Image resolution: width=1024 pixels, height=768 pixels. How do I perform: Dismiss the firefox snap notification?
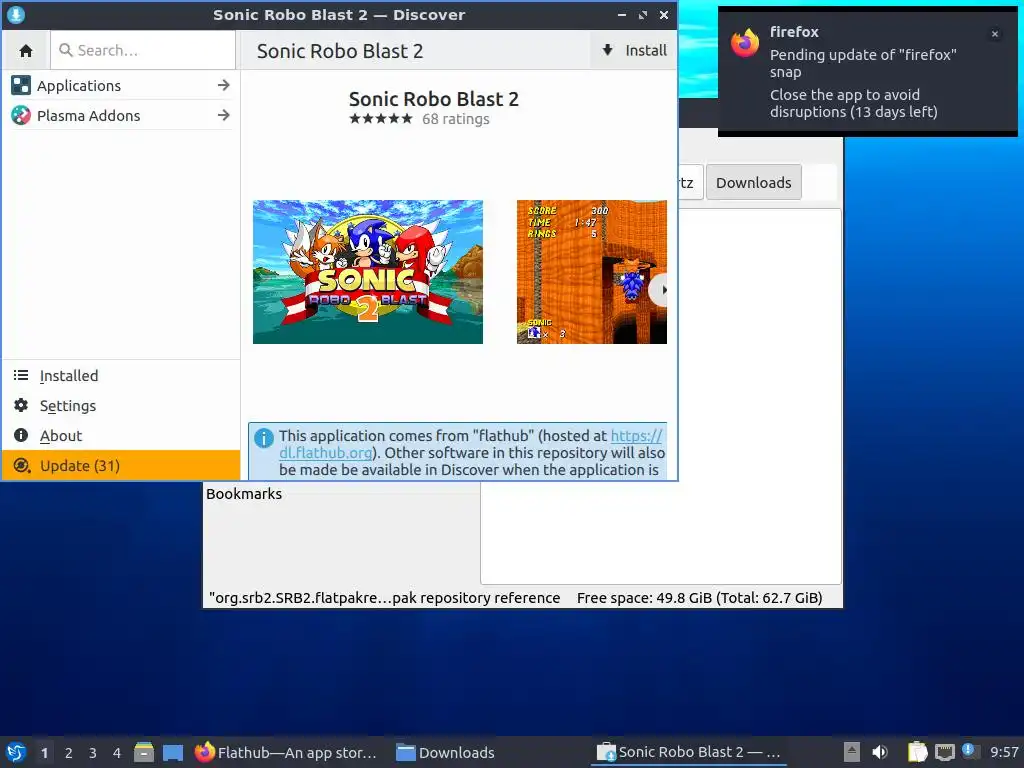995,34
